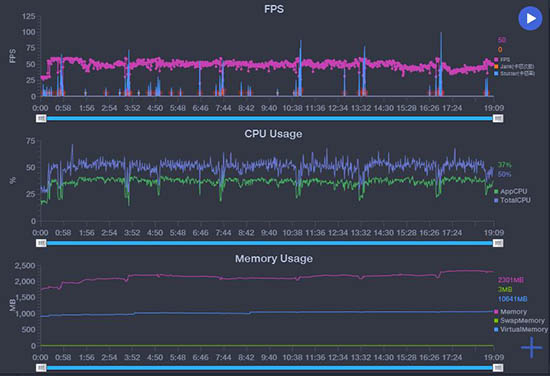Image resolution: width=550 pixels, height=376 pixels.
Task: Click the 50% TotalCPU value readout
Action: pyautogui.click(x=504, y=174)
